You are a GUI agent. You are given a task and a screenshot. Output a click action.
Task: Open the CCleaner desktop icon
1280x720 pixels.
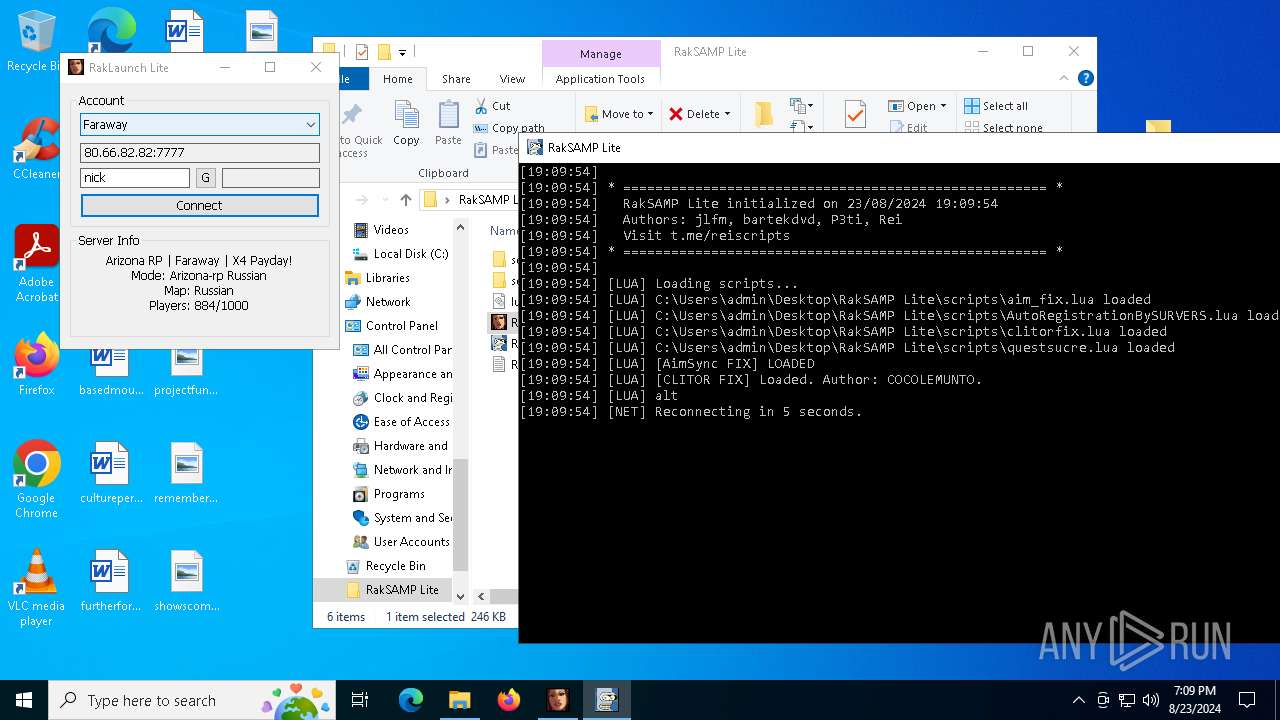[x=36, y=150]
